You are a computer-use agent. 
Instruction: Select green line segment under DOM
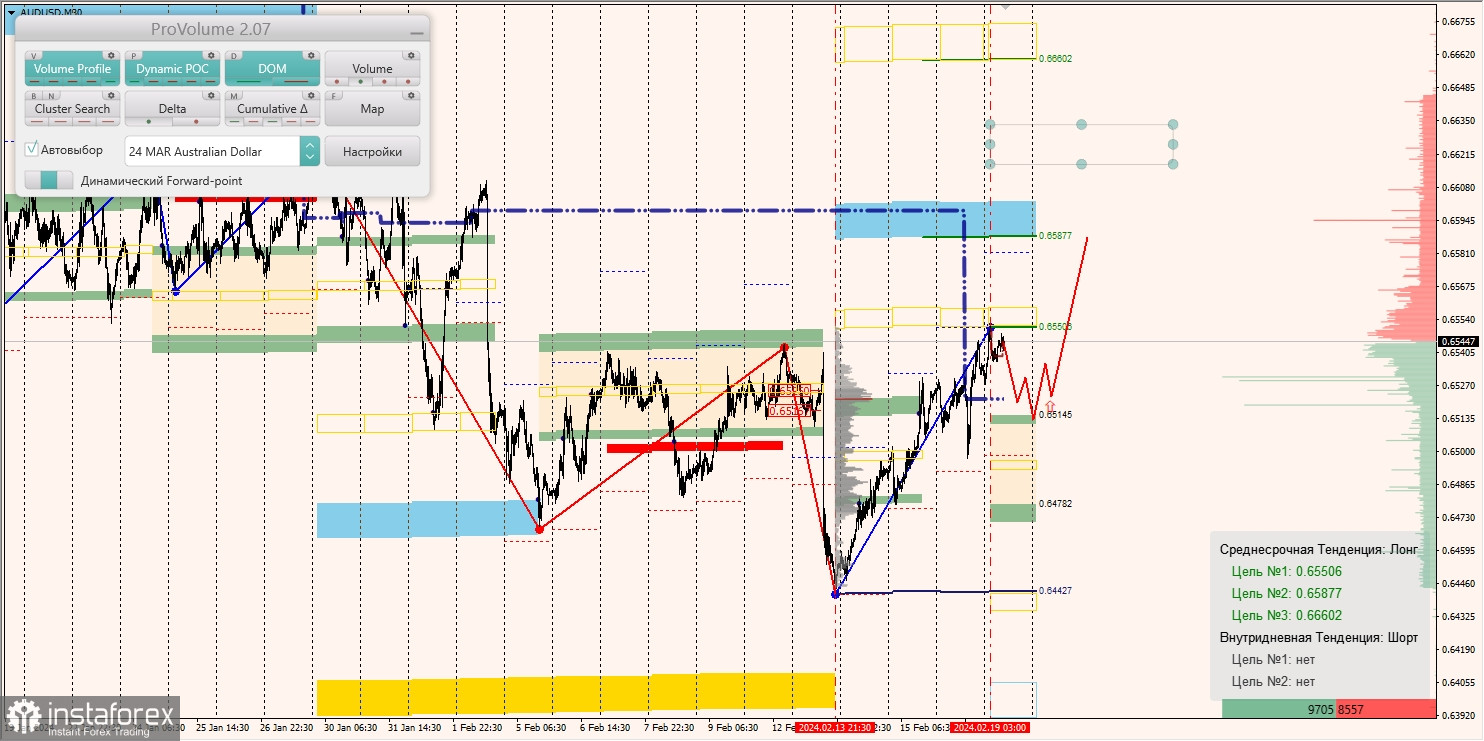tap(248, 82)
